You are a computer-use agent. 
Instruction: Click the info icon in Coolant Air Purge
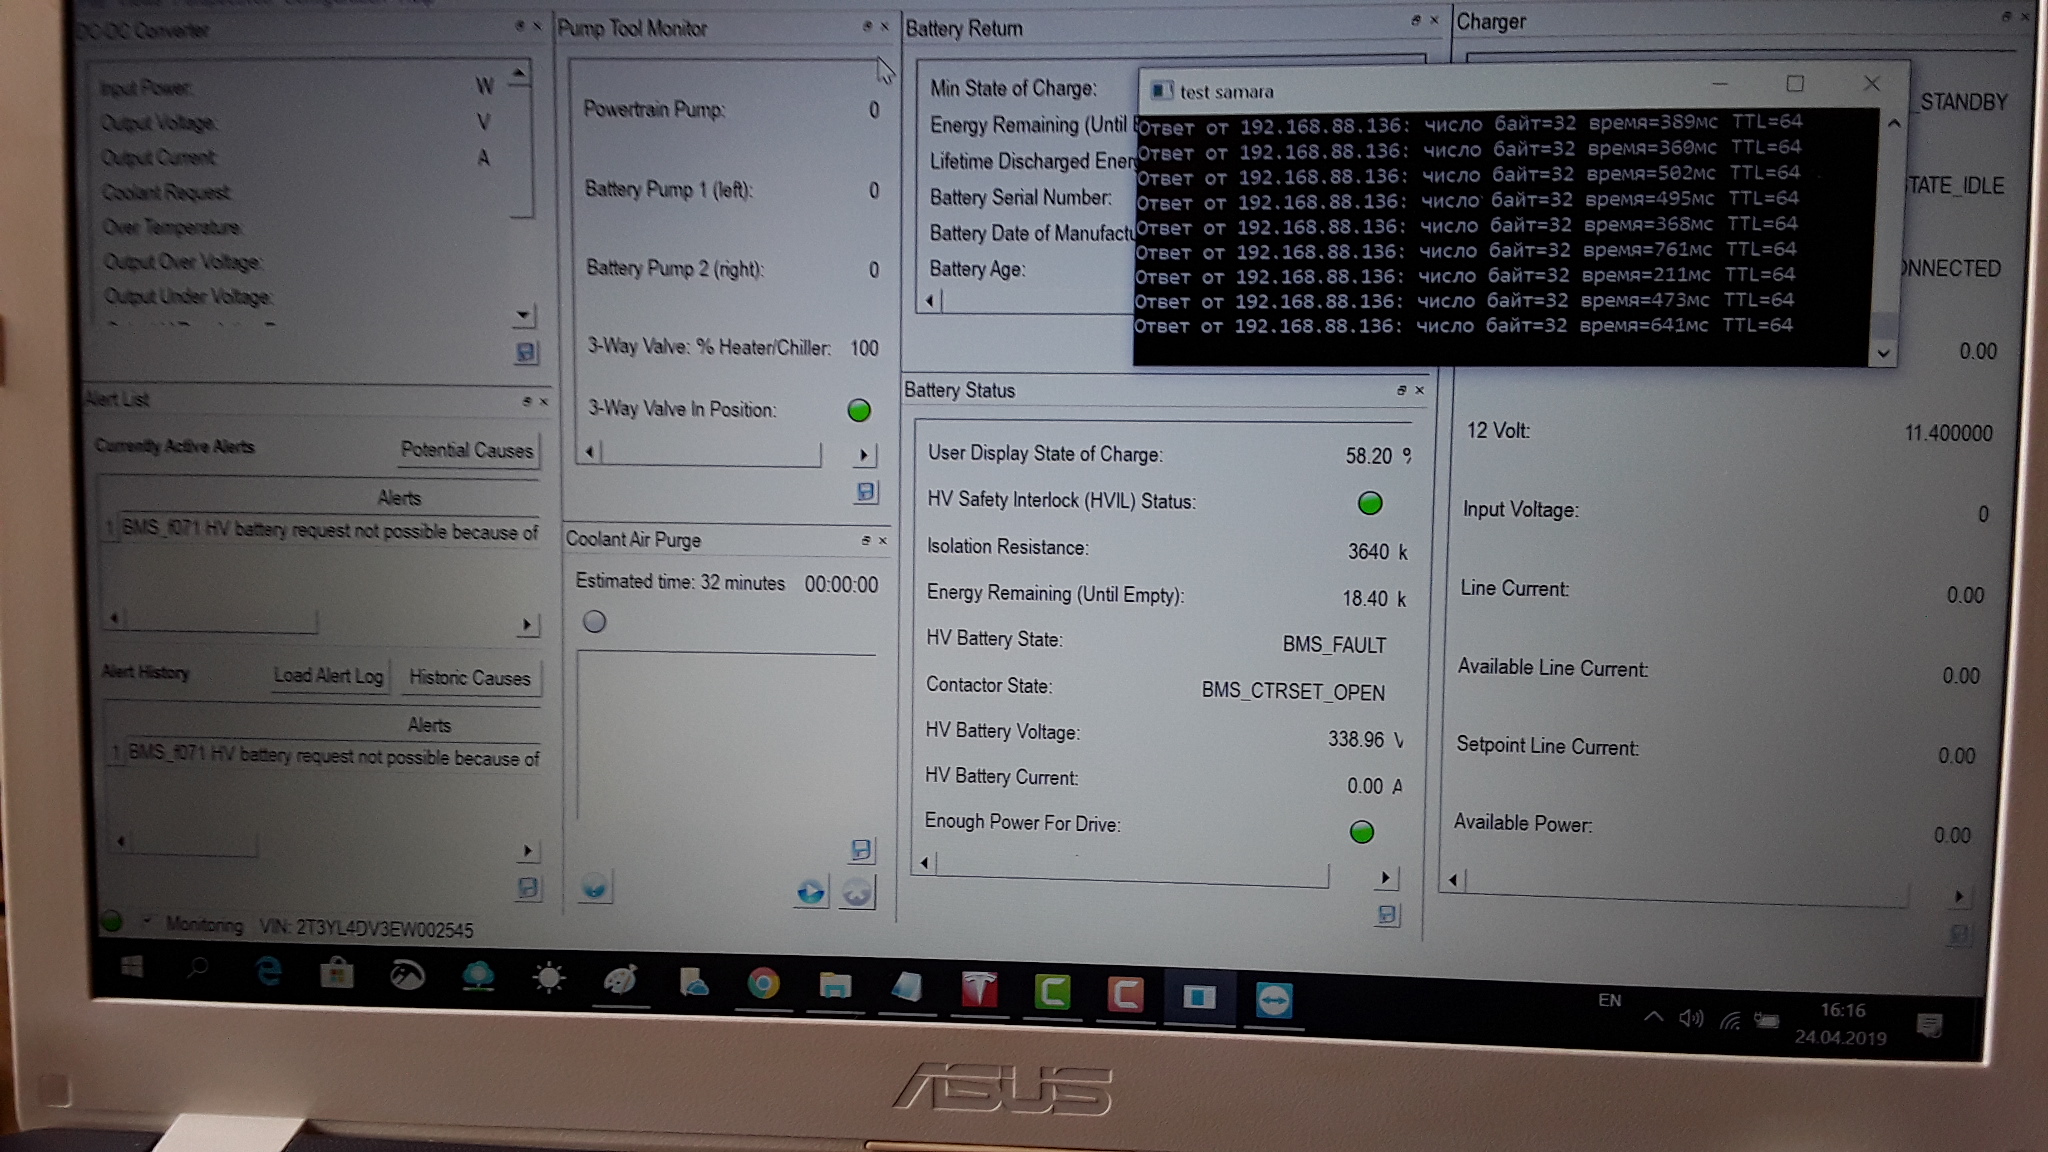pyautogui.click(x=595, y=886)
